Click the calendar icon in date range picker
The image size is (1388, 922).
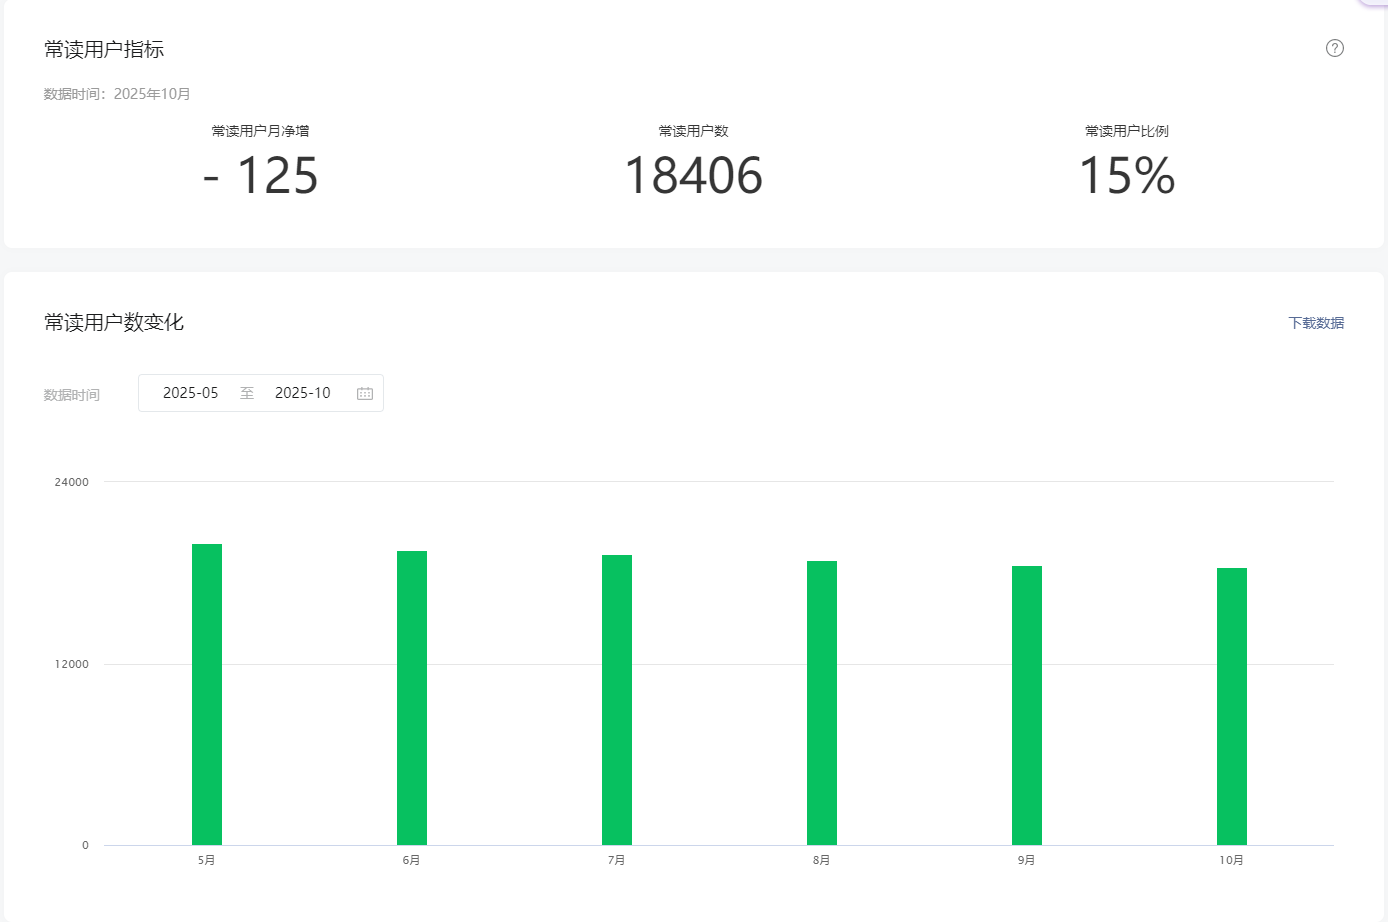click(365, 393)
